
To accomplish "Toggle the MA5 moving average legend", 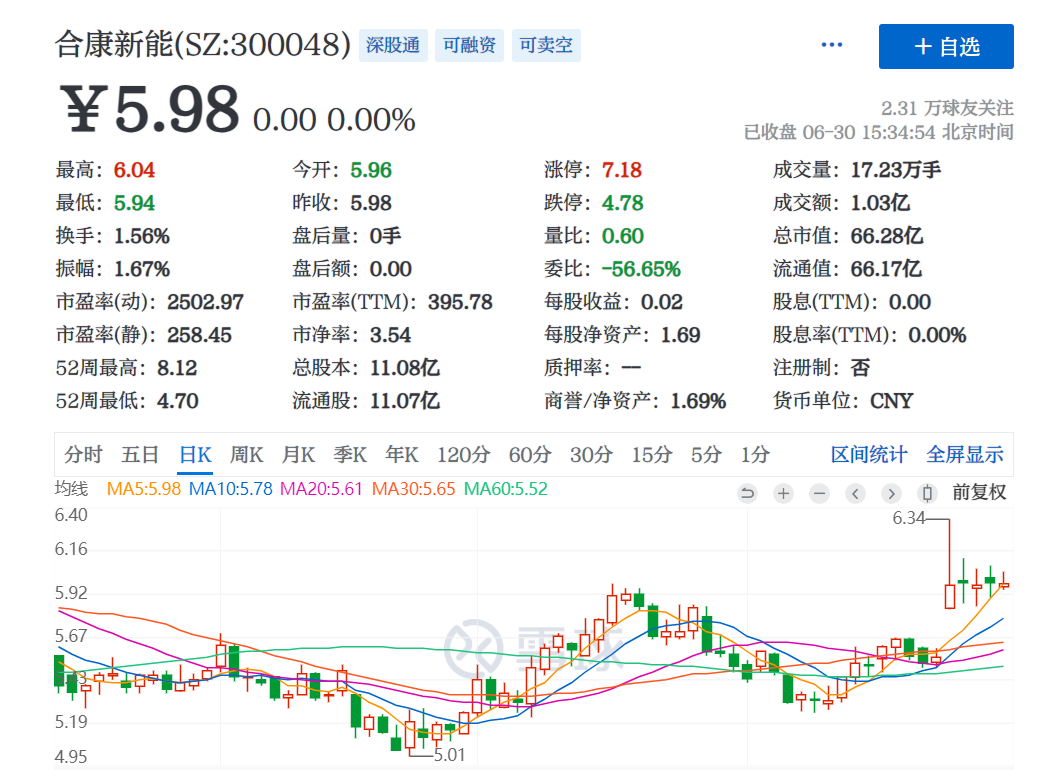I will point(143,489).
